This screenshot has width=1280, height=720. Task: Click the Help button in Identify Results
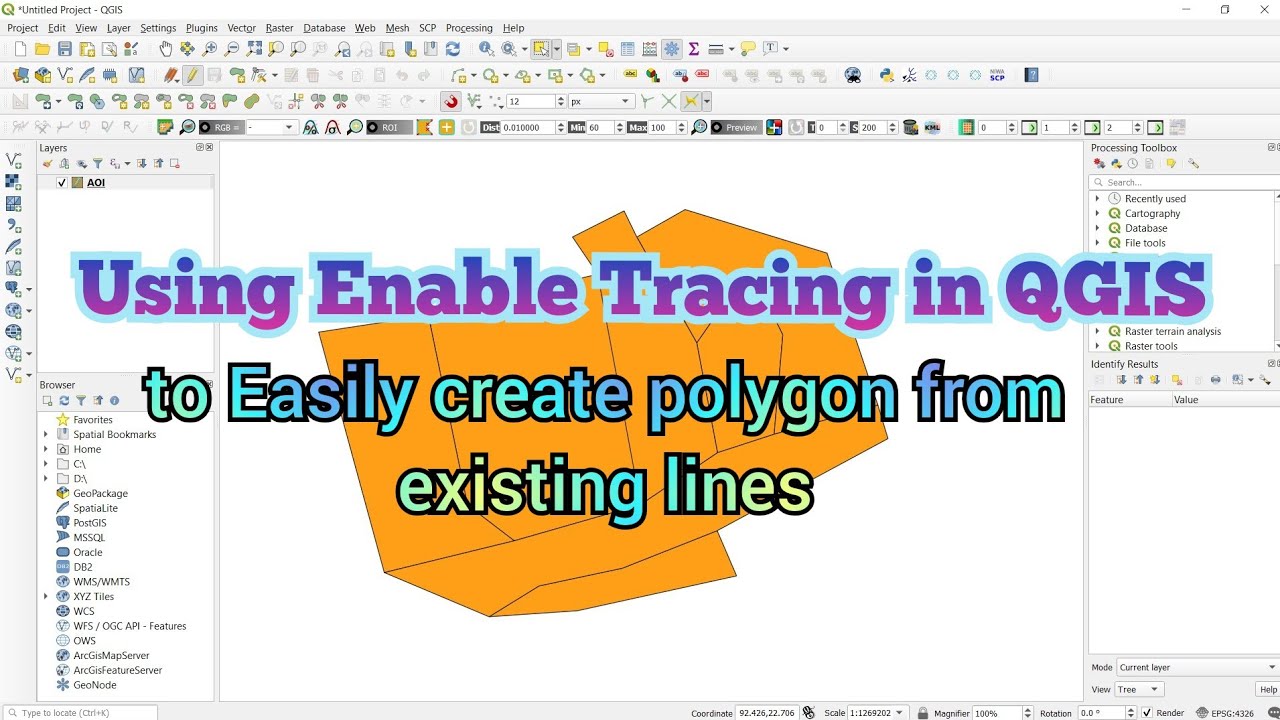1268,689
